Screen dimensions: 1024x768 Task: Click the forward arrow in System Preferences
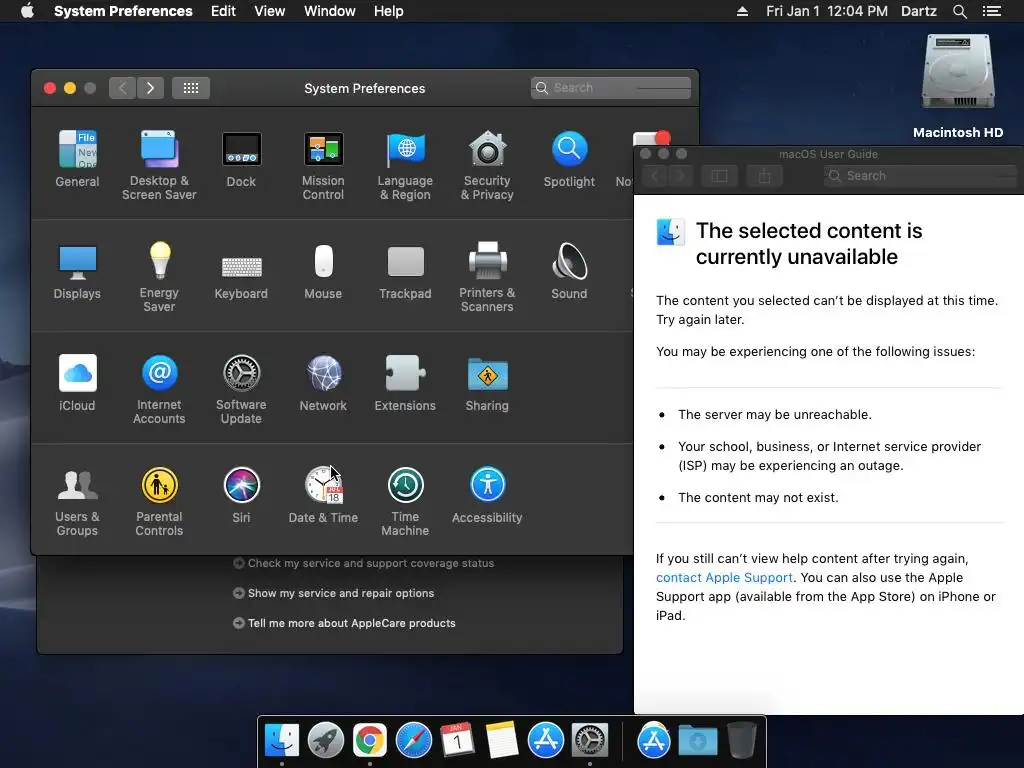(x=150, y=88)
